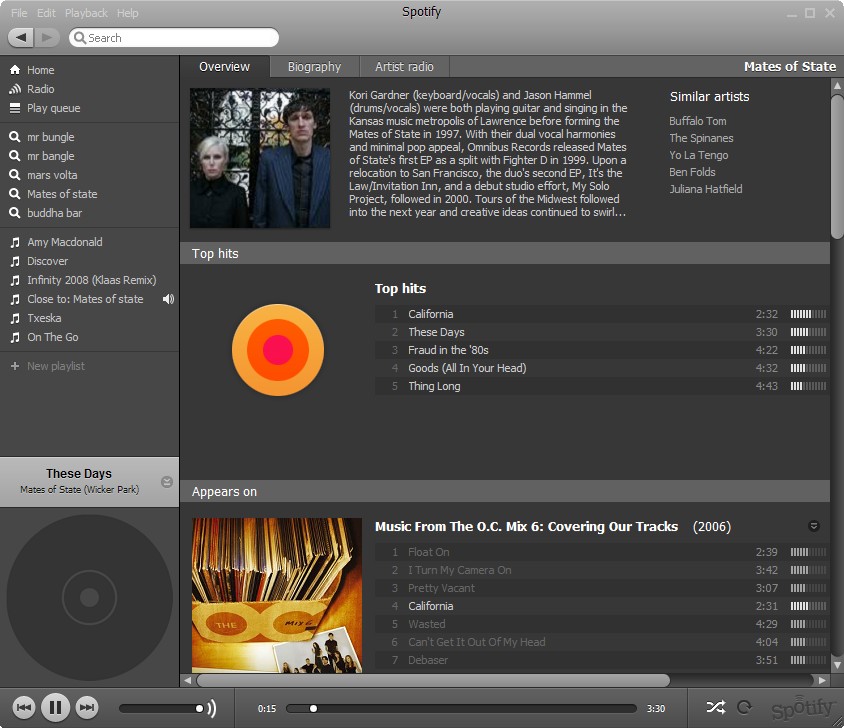
Task: Click the search icon beside mars volta
Action: (x=15, y=175)
